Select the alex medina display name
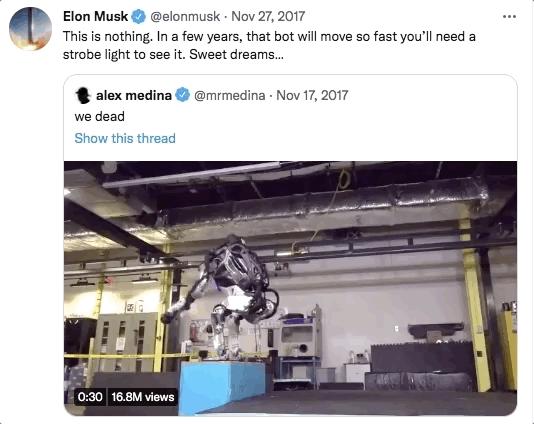This screenshot has width=534, height=424. pos(134,95)
